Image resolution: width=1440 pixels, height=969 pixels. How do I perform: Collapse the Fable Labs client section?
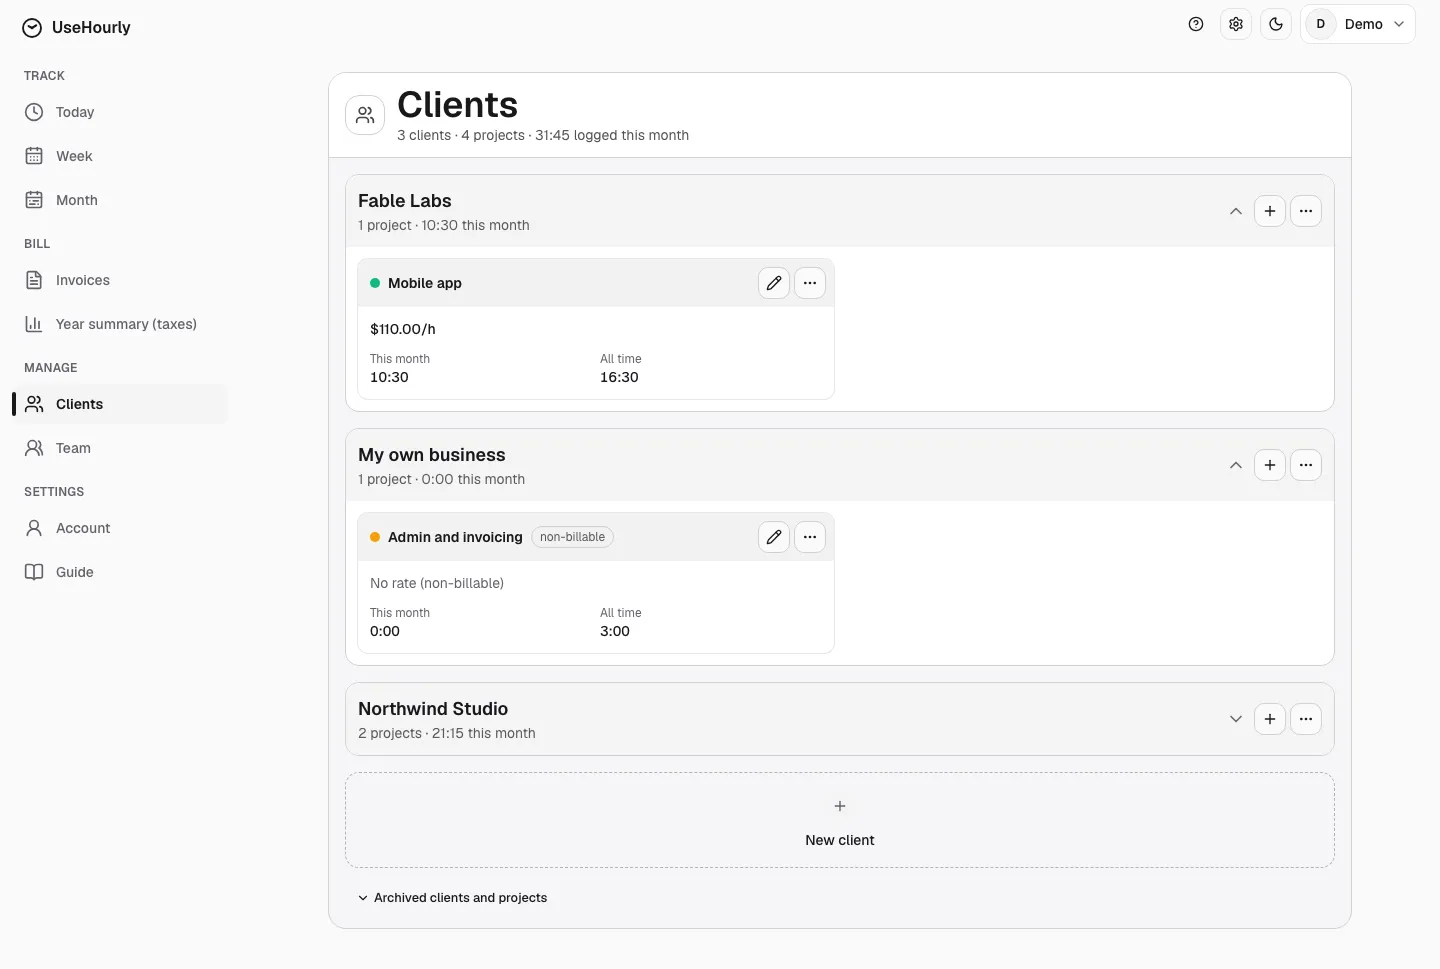pos(1236,211)
